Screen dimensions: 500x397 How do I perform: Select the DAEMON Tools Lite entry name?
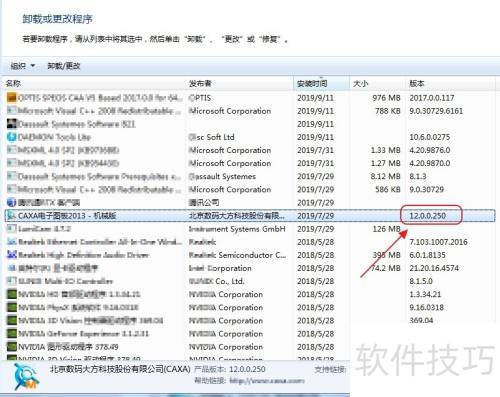(54, 137)
